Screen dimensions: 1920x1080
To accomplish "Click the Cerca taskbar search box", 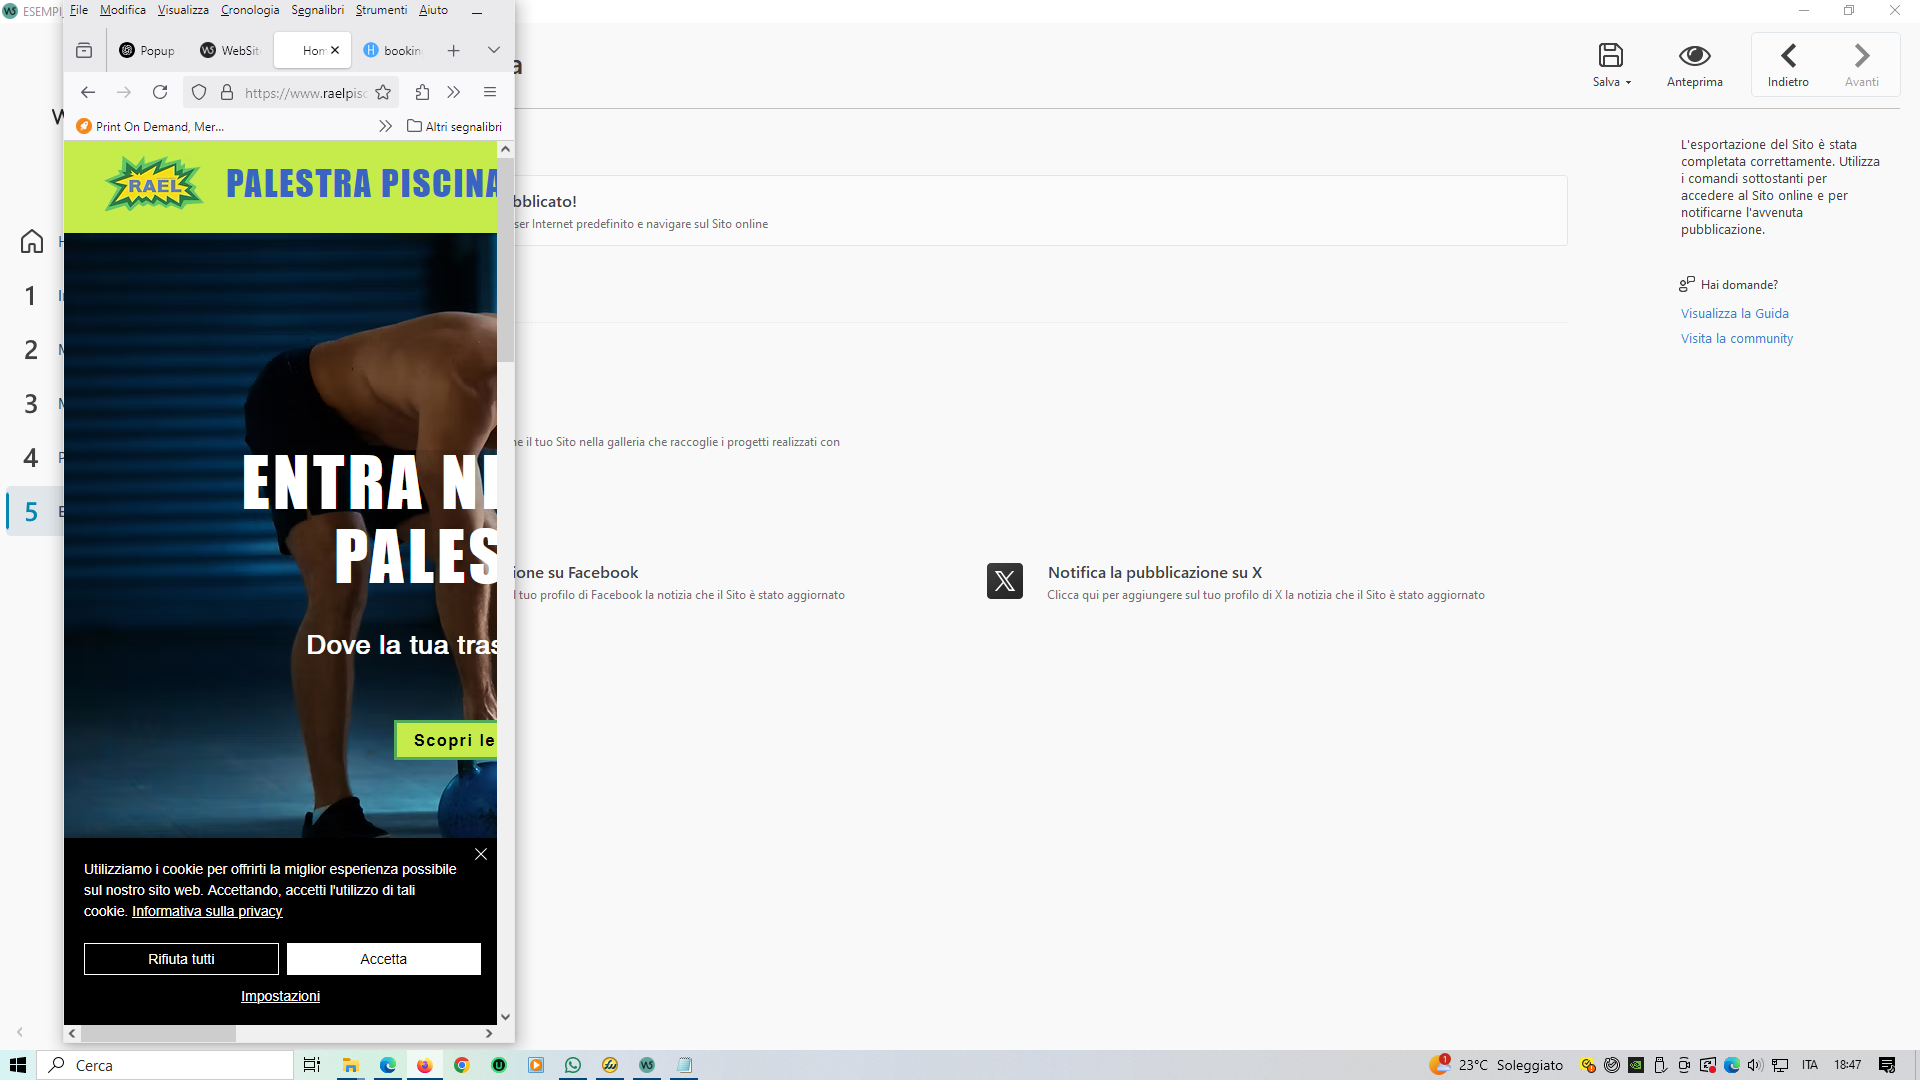I will click(166, 1065).
